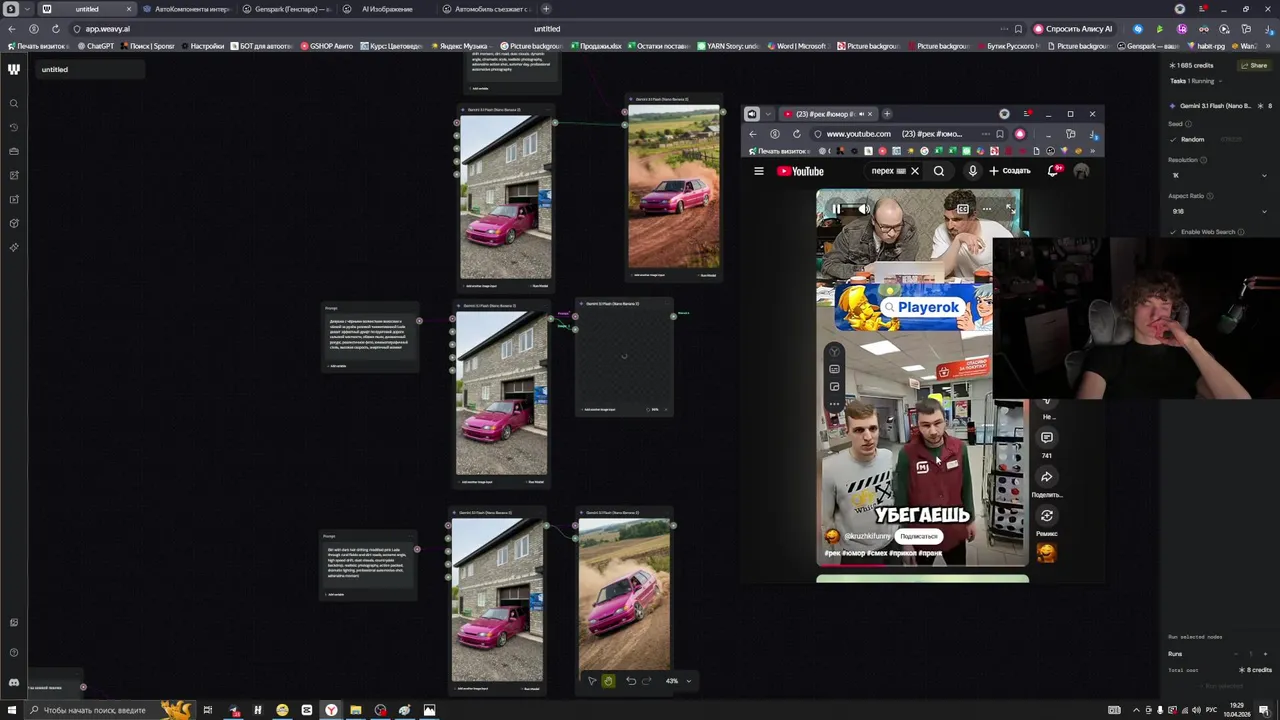Open the Aspect Ratio 9:16 dropdown
The height and width of the screenshot is (720, 1280).
(1219, 211)
